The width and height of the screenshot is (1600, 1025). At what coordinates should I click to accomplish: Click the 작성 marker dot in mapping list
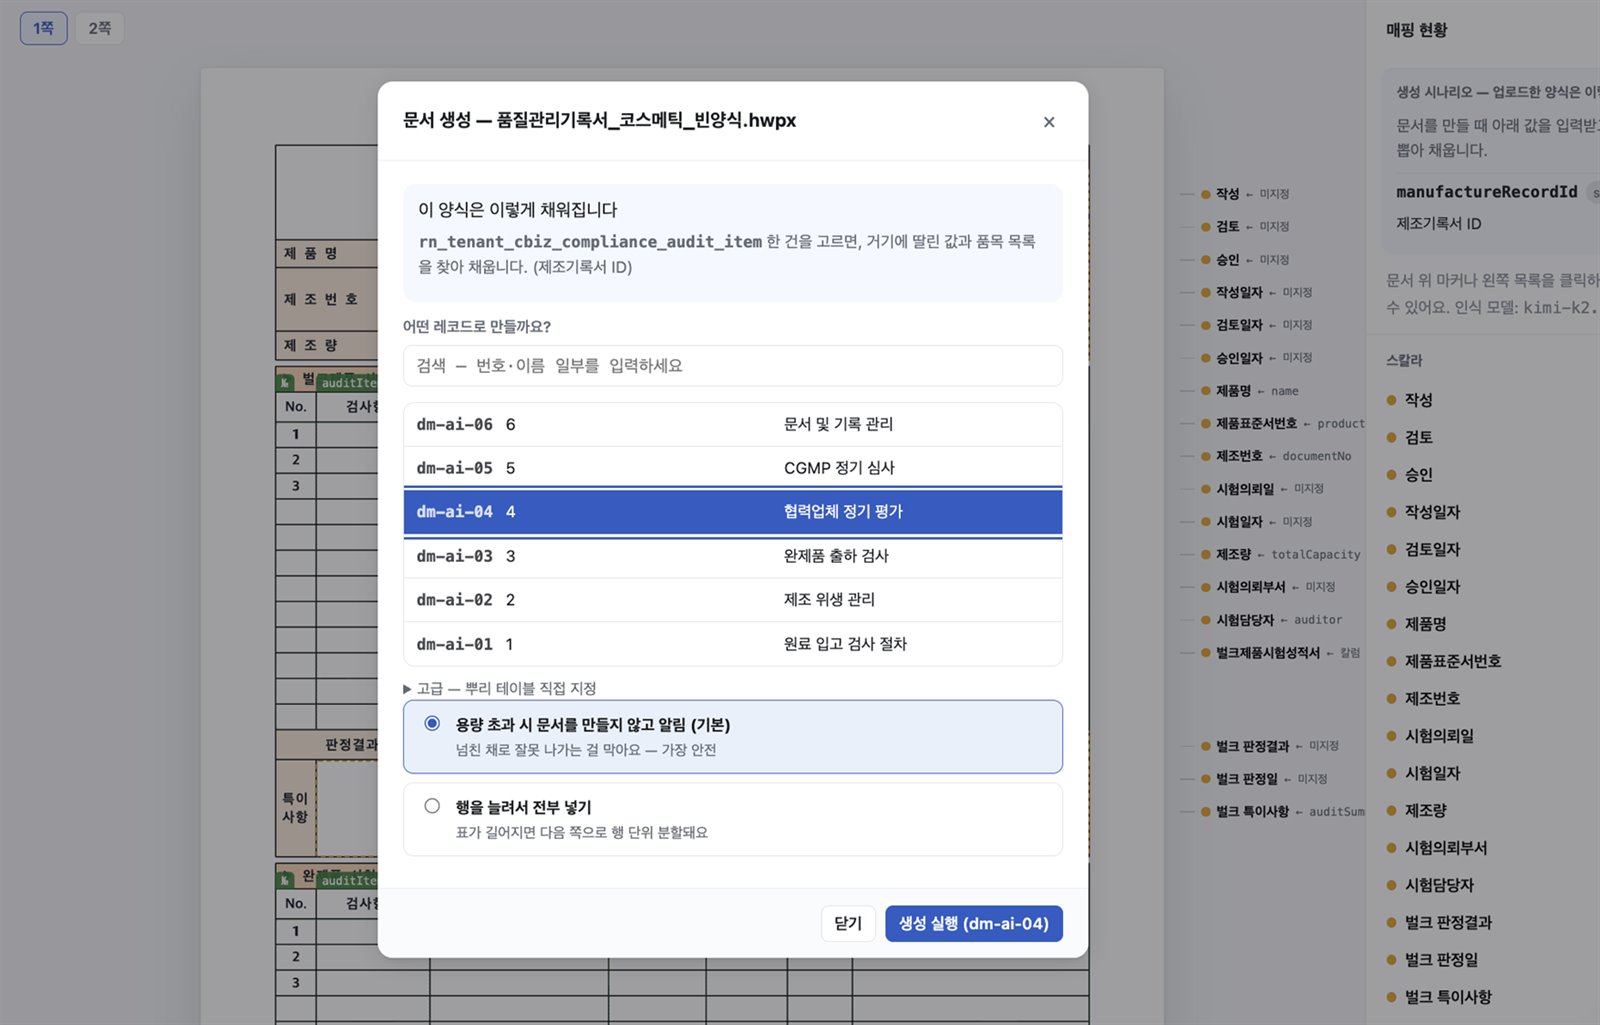[x=1206, y=194]
